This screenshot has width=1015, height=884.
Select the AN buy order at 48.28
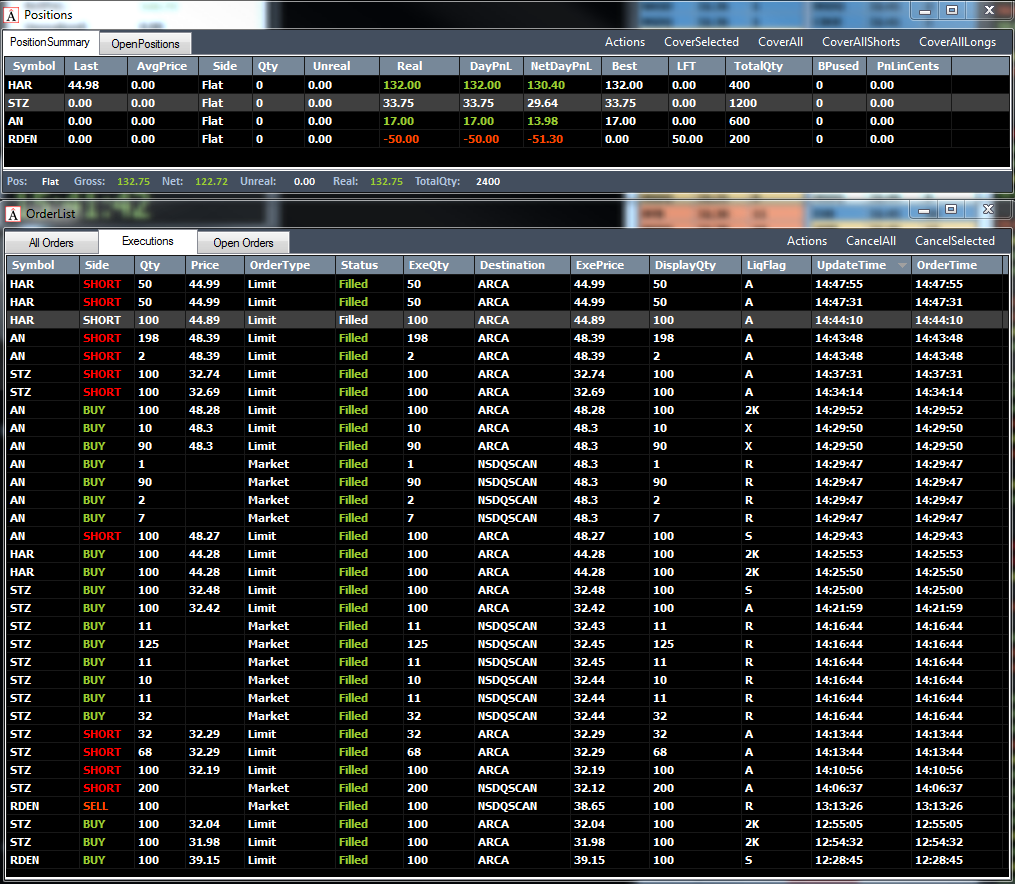(x=507, y=410)
